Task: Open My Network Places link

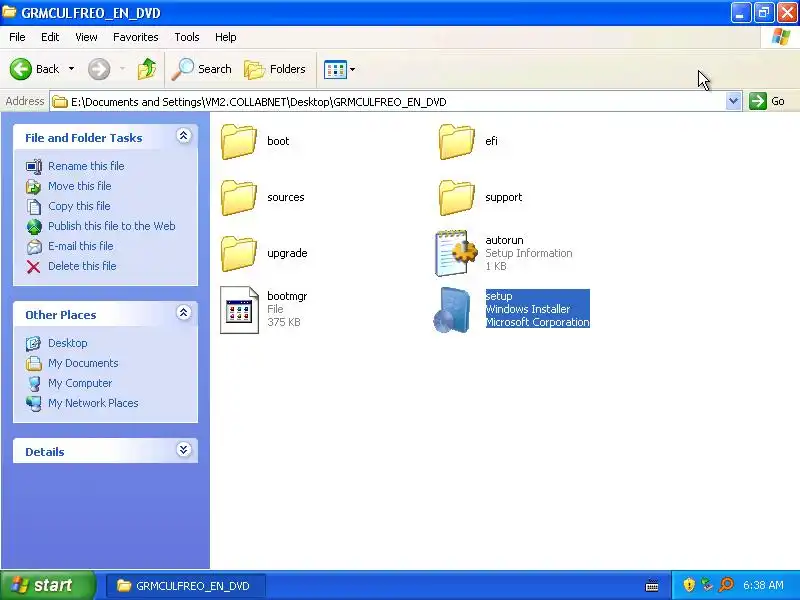Action: pyautogui.click(x=93, y=403)
